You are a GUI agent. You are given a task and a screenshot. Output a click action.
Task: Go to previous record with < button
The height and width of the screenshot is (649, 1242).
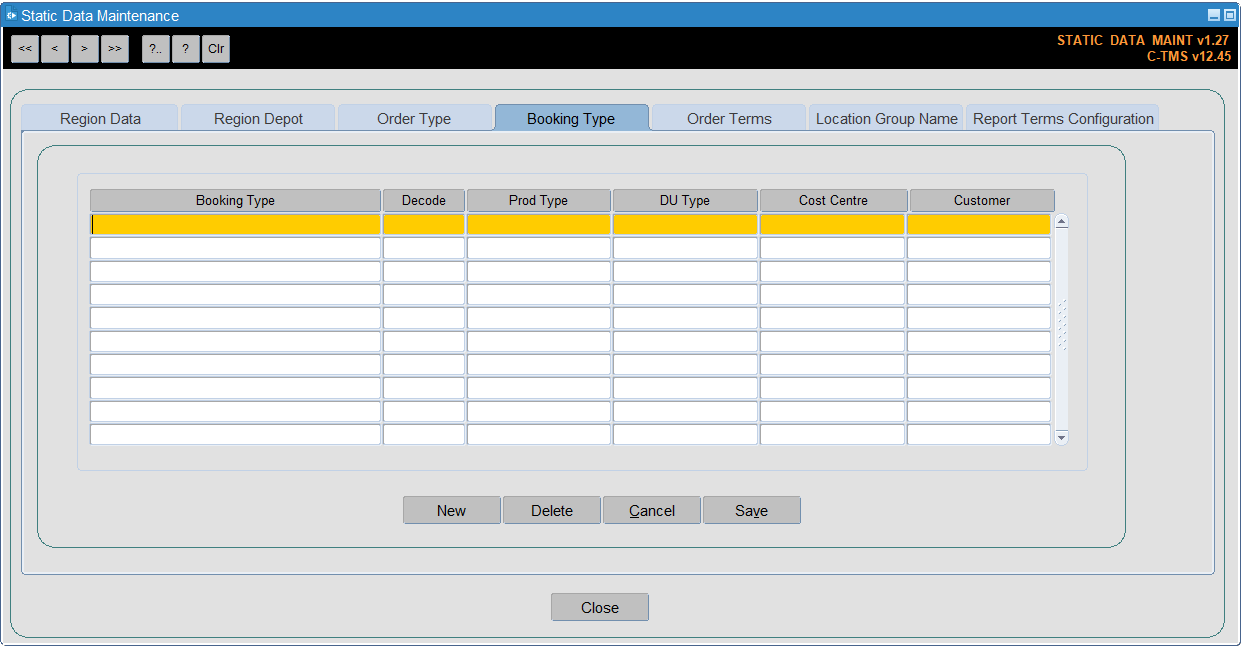point(55,48)
